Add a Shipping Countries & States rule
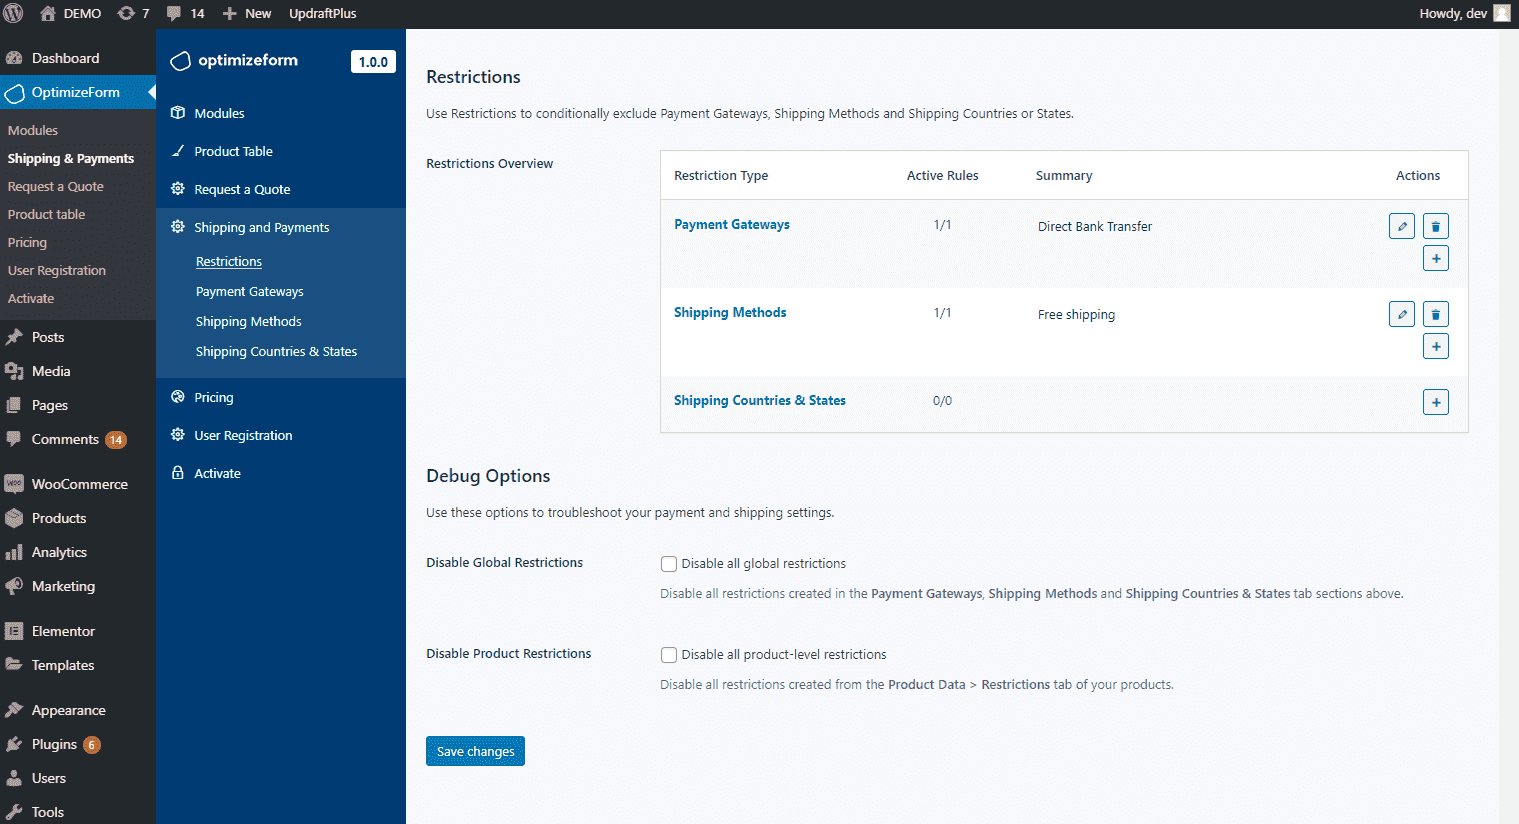The image size is (1519, 824). coord(1435,402)
